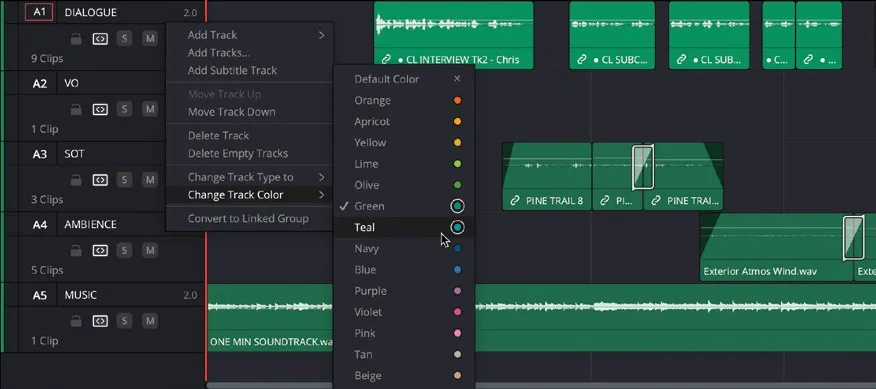Viewport: 876px width, 389px height.
Task: Lock the A3 SOT track
Action: 76,180
